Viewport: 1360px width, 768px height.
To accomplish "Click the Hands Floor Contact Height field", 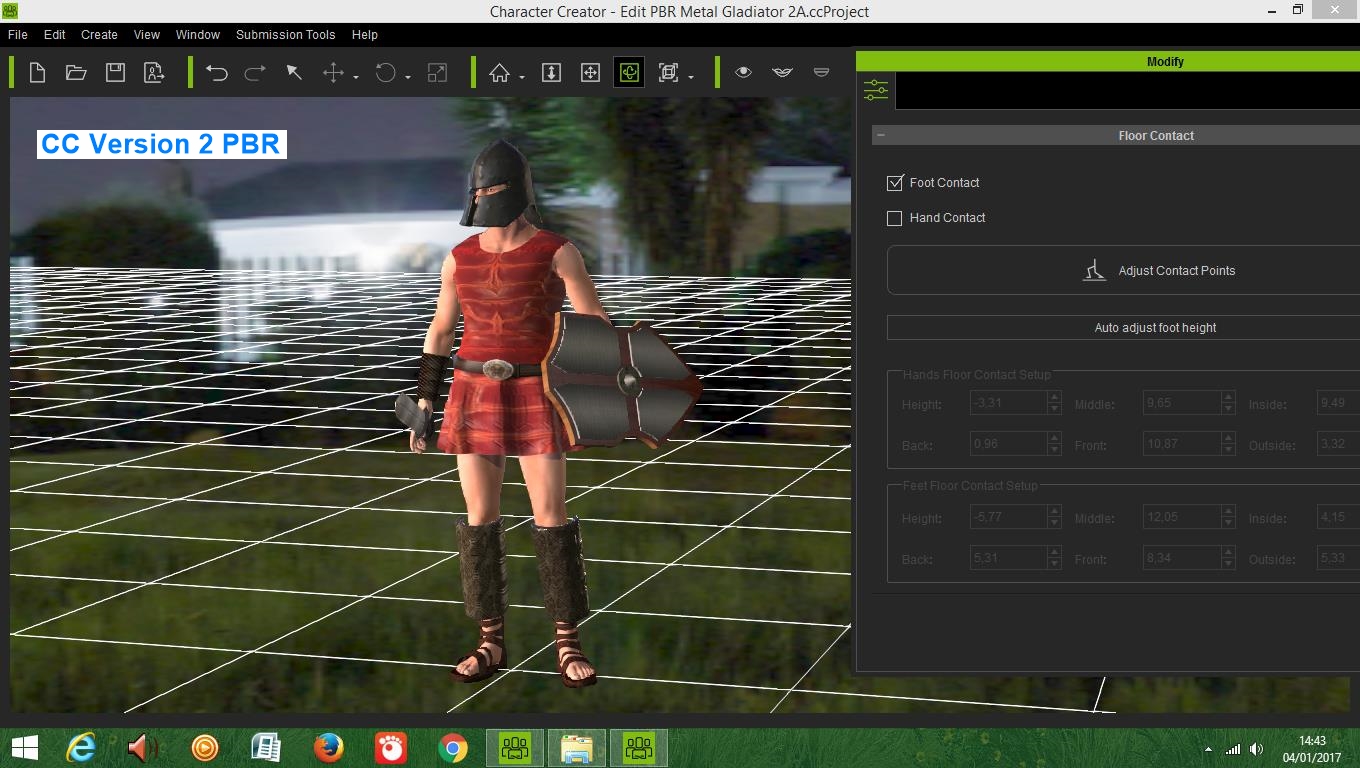I will tap(1007, 403).
